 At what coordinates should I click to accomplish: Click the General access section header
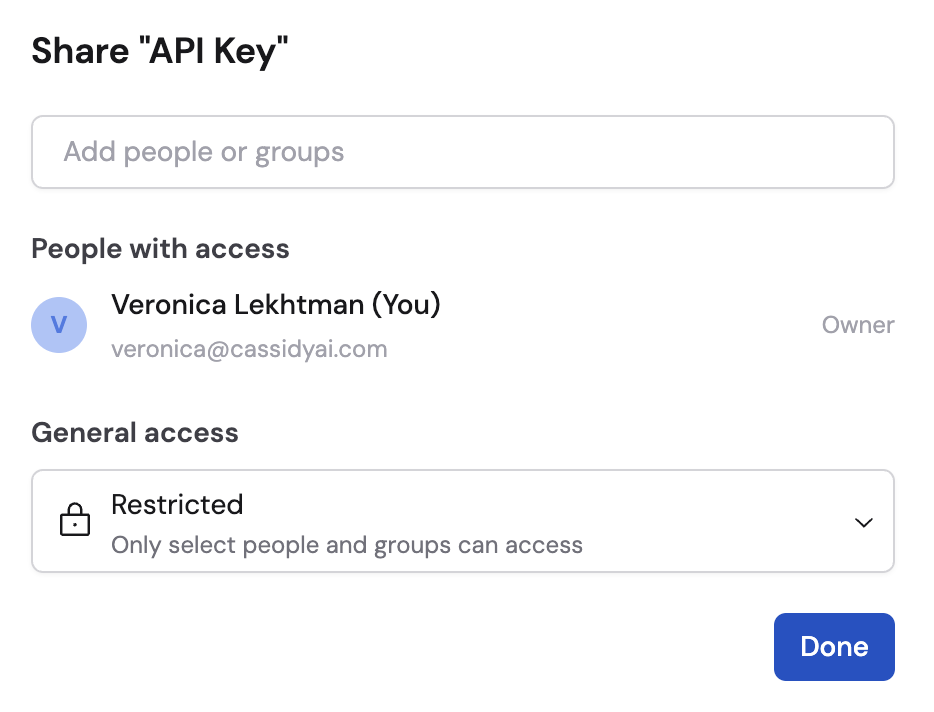pyautogui.click(x=135, y=432)
